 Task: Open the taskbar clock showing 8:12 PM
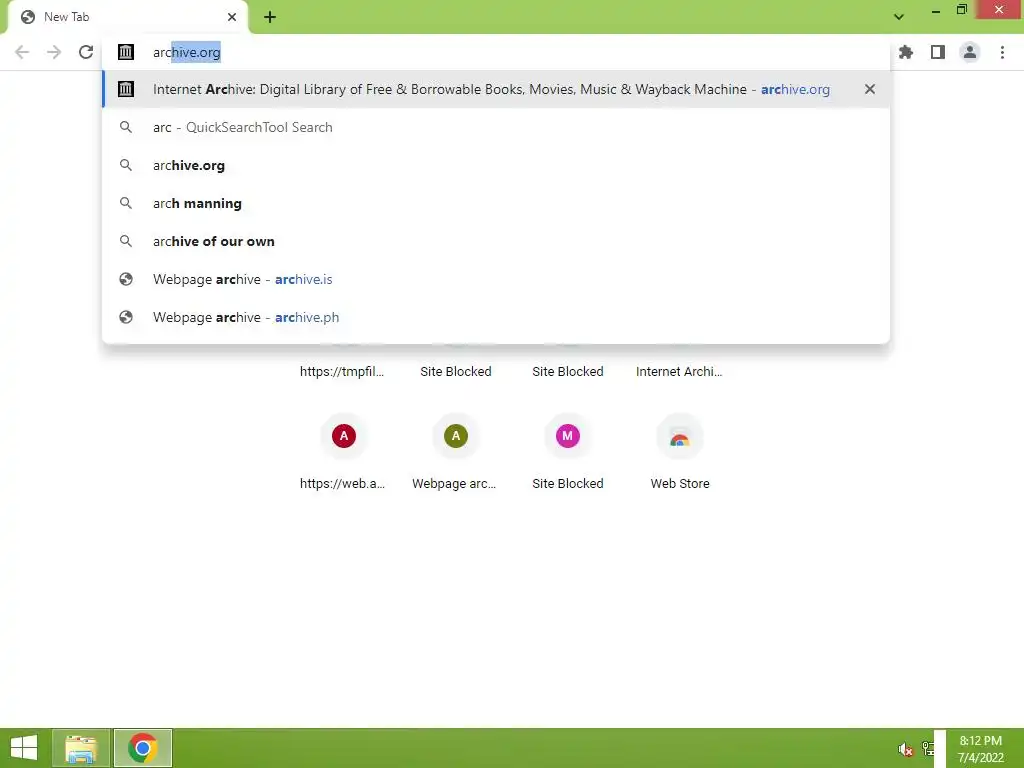980,749
